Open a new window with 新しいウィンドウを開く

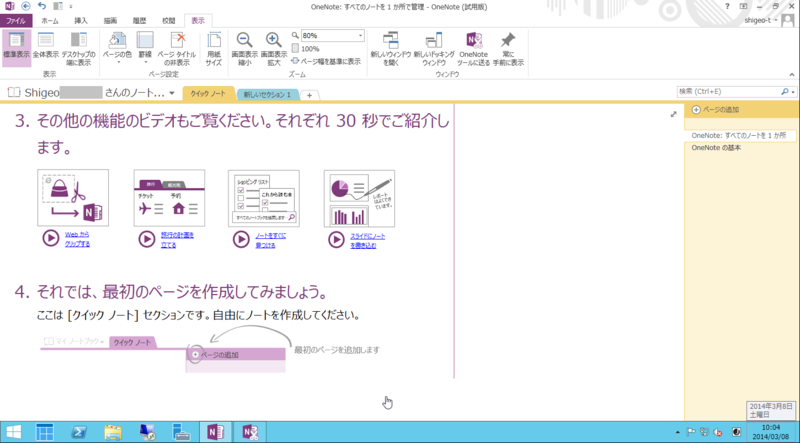(x=390, y=48)
